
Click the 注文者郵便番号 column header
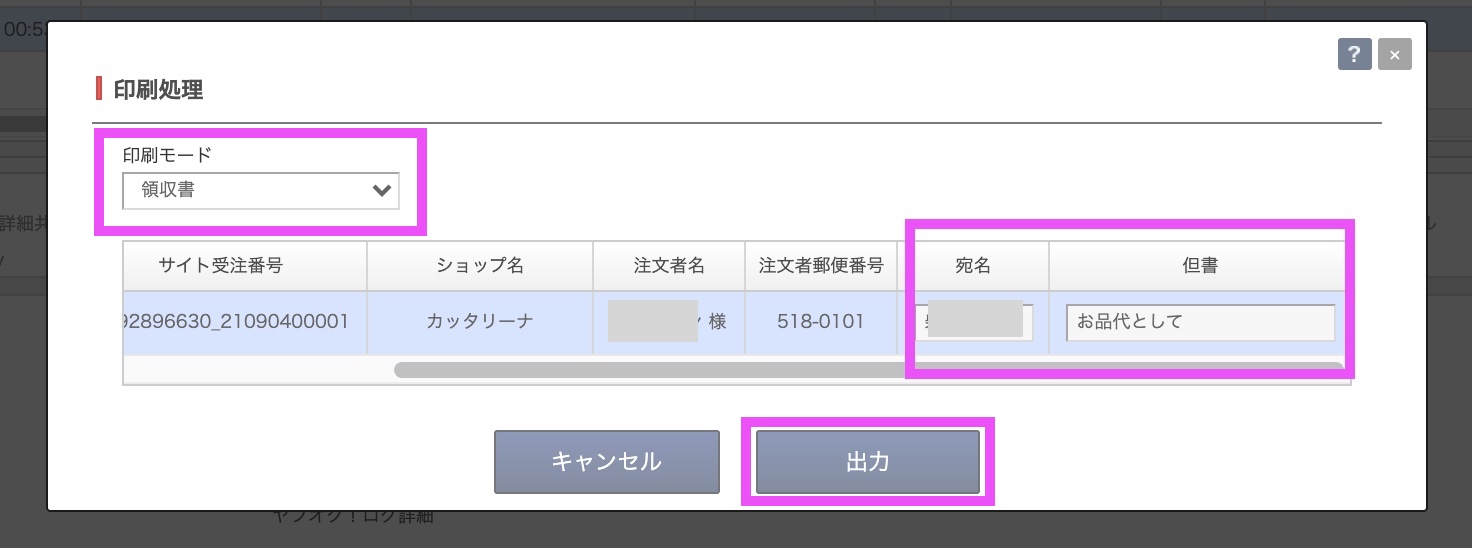tap(820, 266)
